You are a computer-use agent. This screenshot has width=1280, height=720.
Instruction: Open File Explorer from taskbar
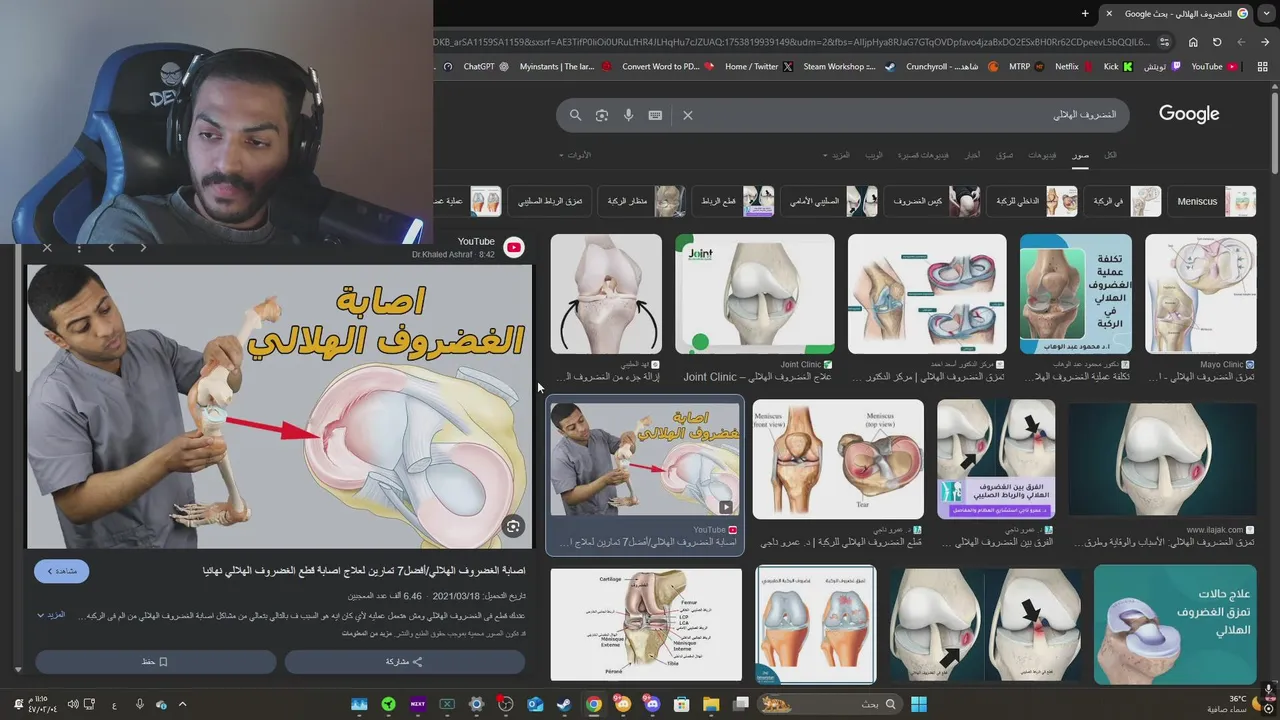(711, 704)
